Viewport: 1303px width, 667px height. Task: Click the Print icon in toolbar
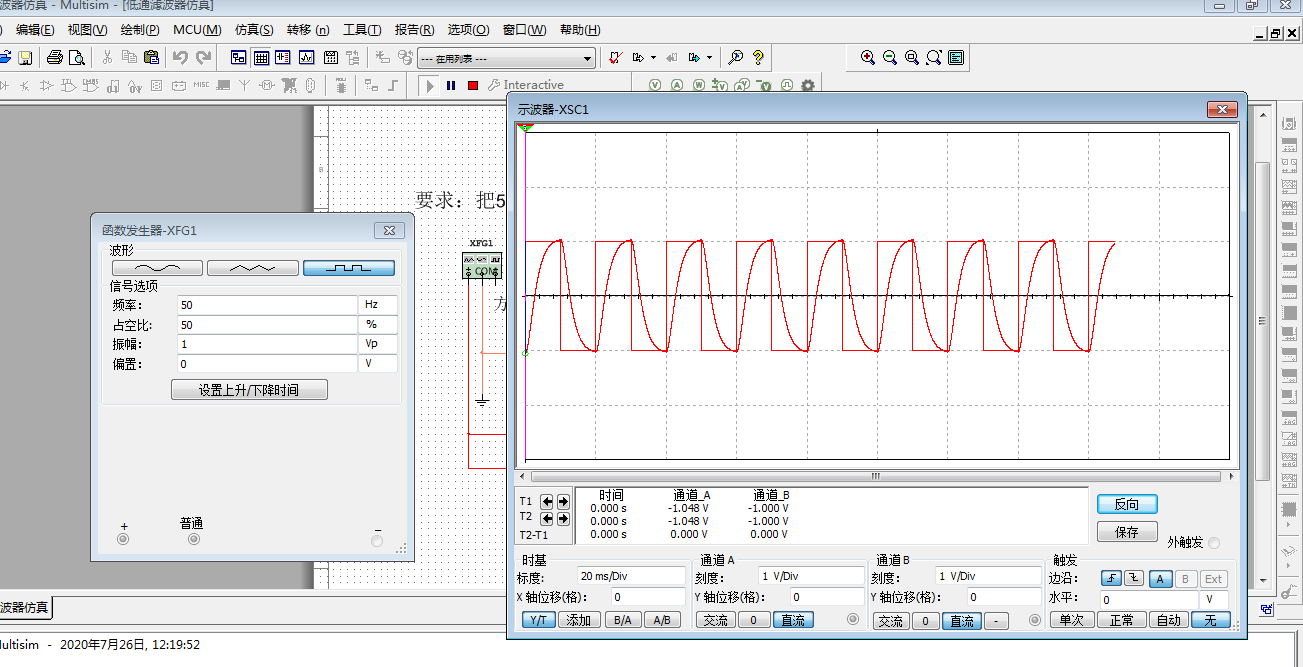point(55,57)
